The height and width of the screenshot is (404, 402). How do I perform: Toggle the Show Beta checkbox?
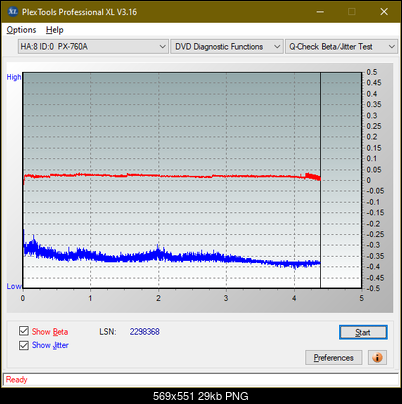24,331
